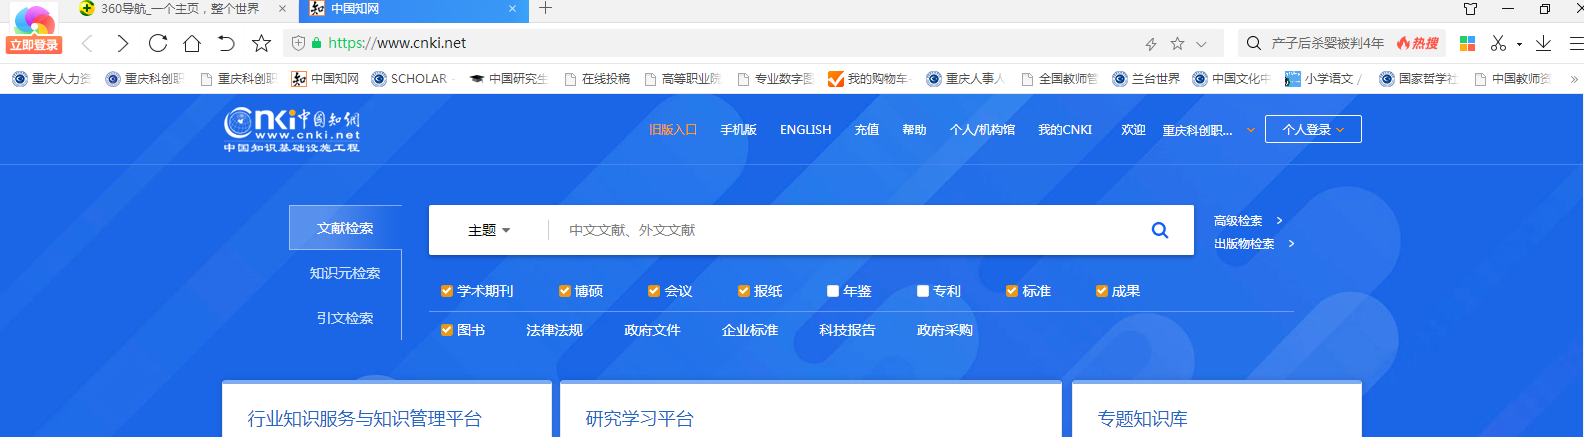1584x438 pixels.
Task: Open 旧版入口 old version link
Action: [673, 130]
